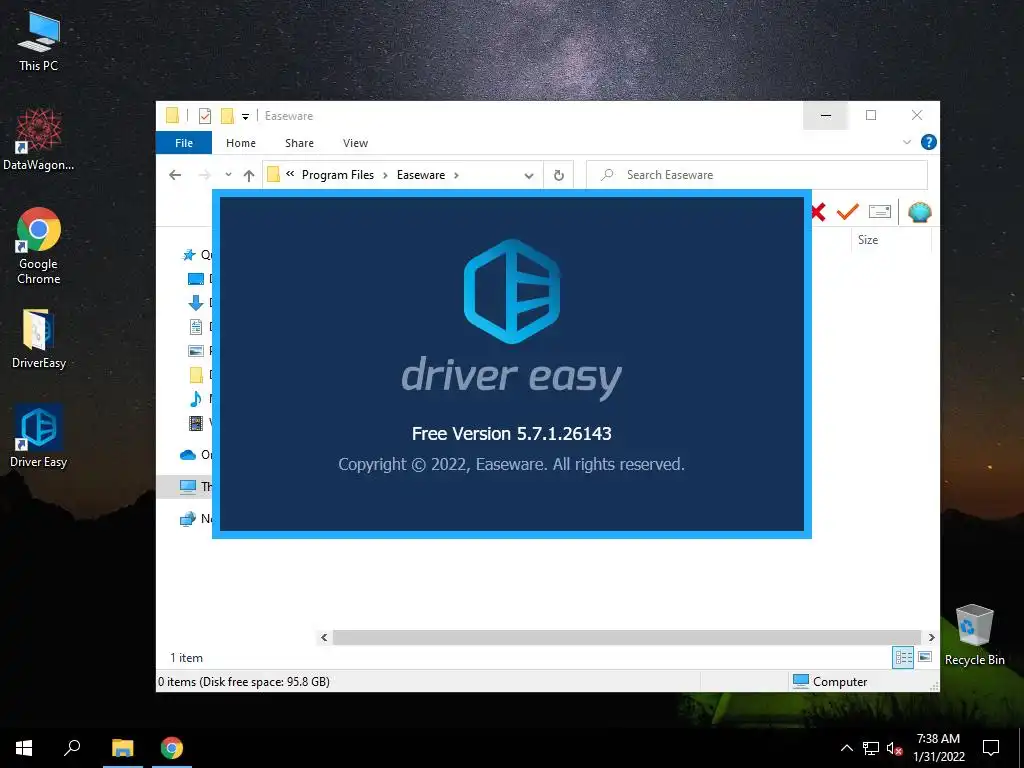Select the Recycle Bin desktop icon

tap(974, 635)
